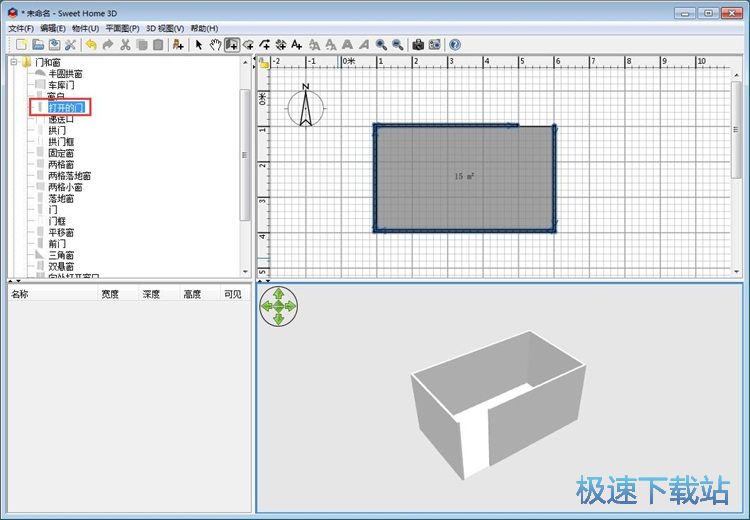The height and width of the screenshot is (520, 750).
Task: Open the 3D 视图(V) menu
Action: click(165, 28)
